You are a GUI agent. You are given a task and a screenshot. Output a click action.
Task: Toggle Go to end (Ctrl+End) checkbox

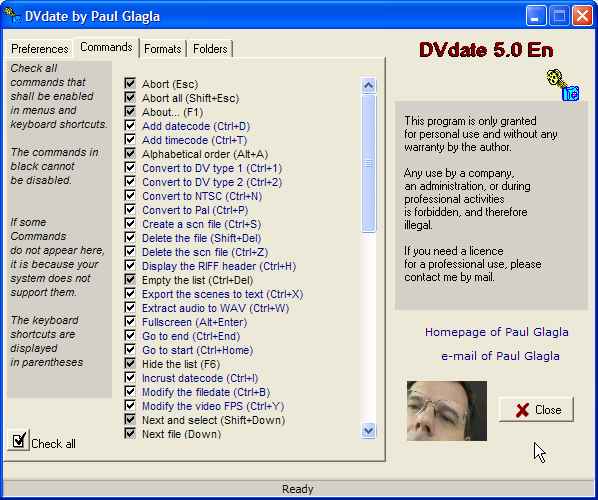click(x=130, y=335)
